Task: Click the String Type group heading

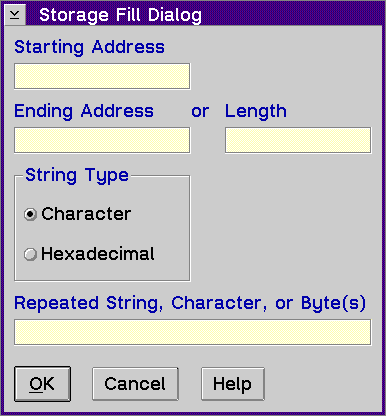Action: [x=77, y=175]
